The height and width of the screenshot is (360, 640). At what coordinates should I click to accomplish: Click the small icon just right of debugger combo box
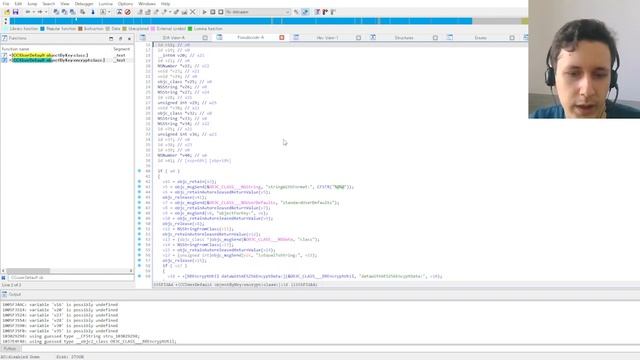coord(296,12)
